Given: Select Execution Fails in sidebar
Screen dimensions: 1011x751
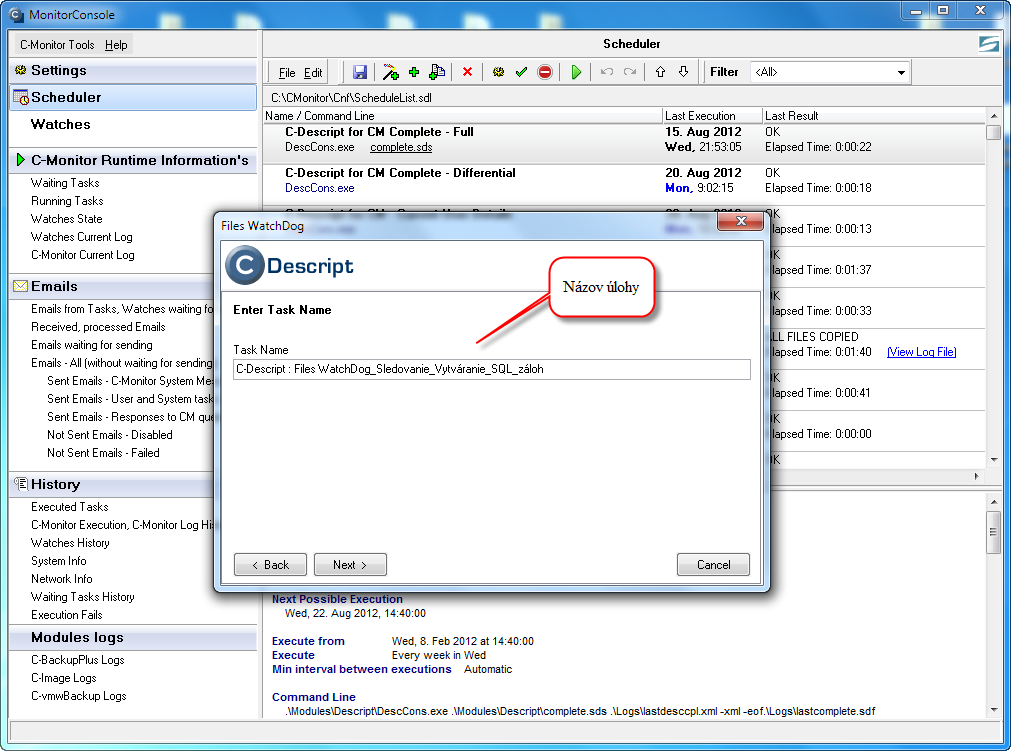Looking at the screenshot, I should [66, 615].
